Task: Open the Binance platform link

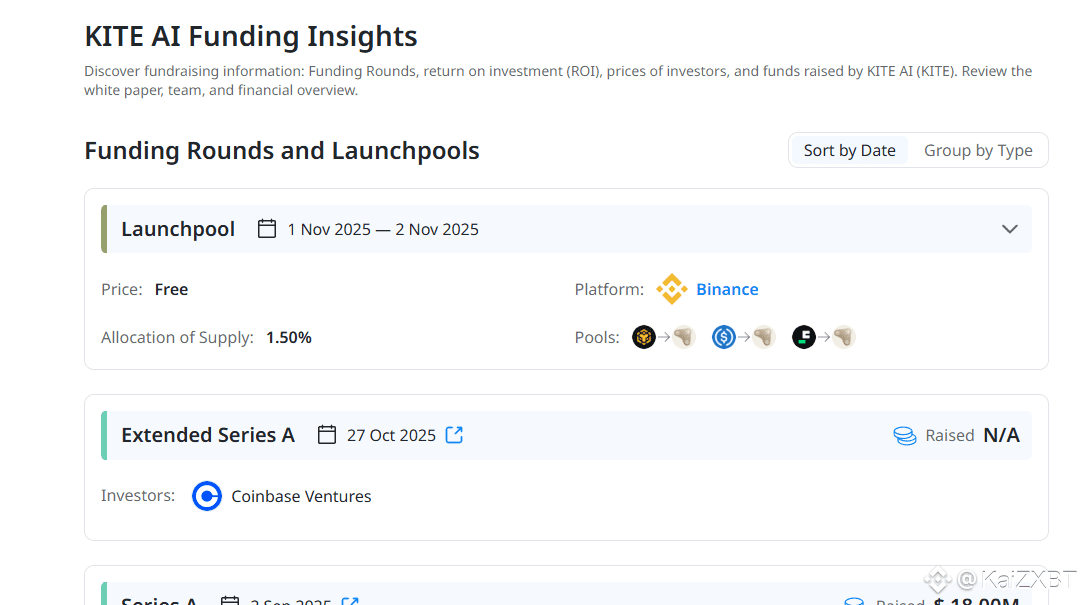Action: coord(727,289)
